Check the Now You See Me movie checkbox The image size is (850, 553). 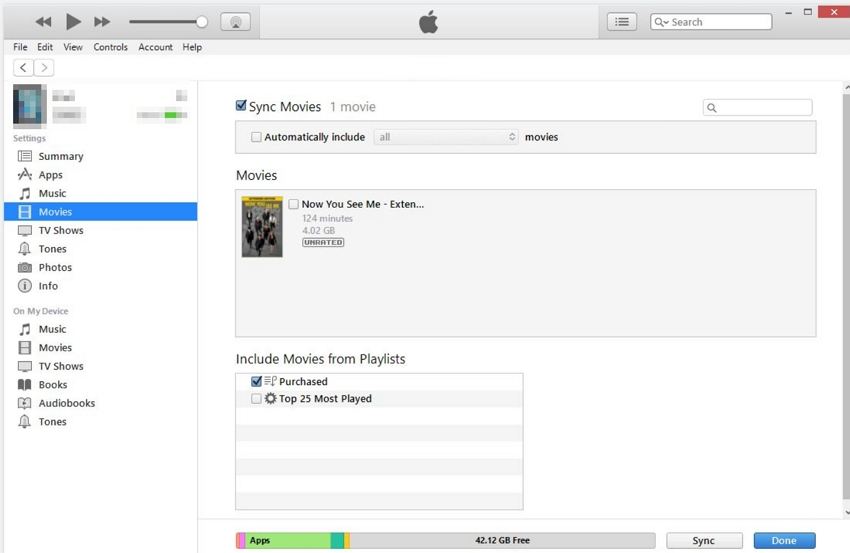pyautogui.click(x=293, y=204)
